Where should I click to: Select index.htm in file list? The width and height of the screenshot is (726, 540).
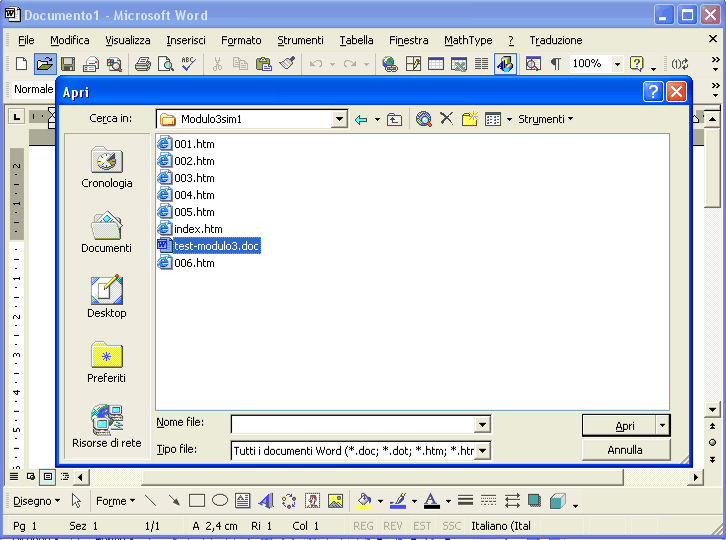[190, 229]
